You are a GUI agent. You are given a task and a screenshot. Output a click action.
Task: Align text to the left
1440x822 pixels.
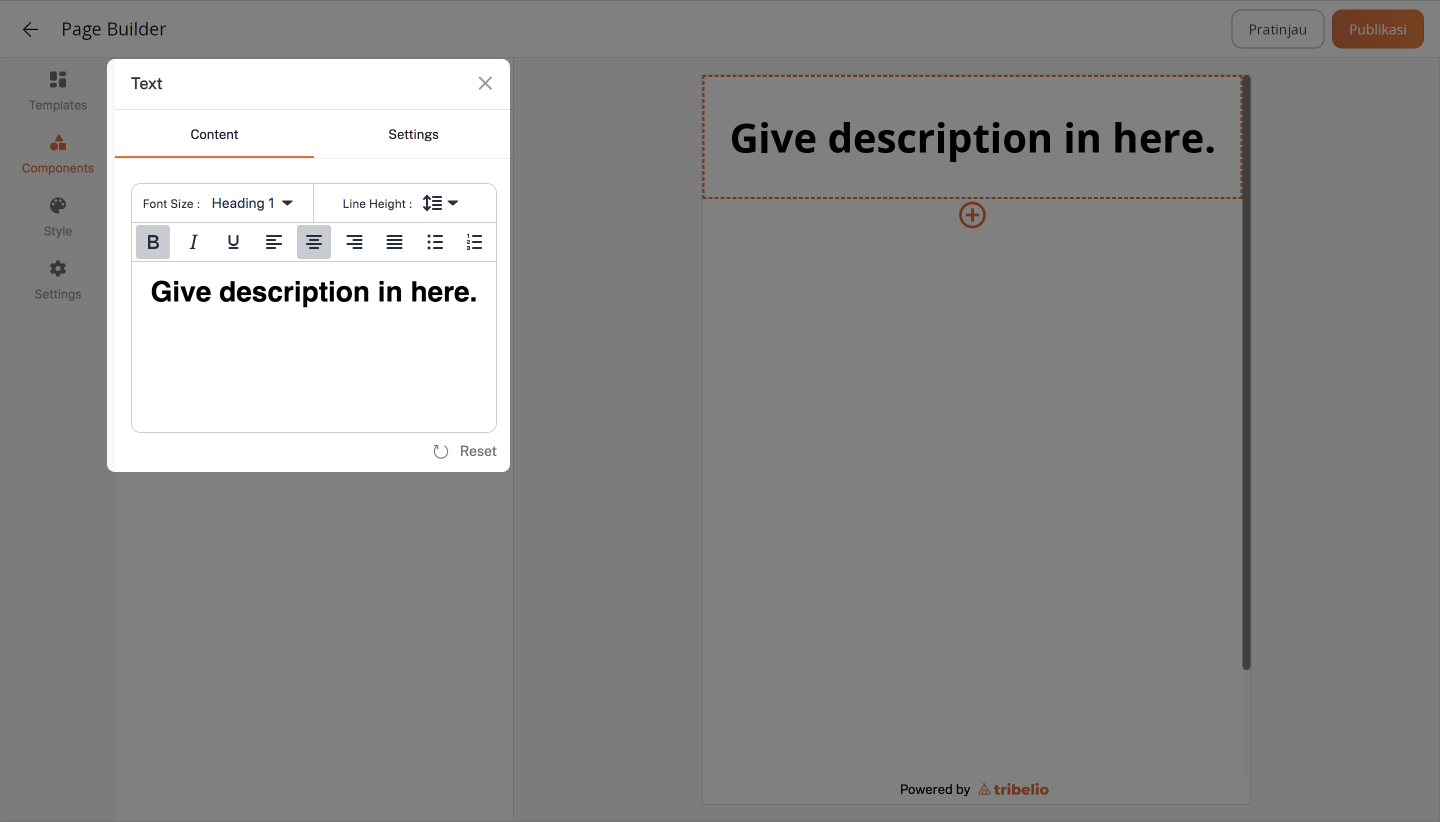pyautogui.click(x=274, y=242)
